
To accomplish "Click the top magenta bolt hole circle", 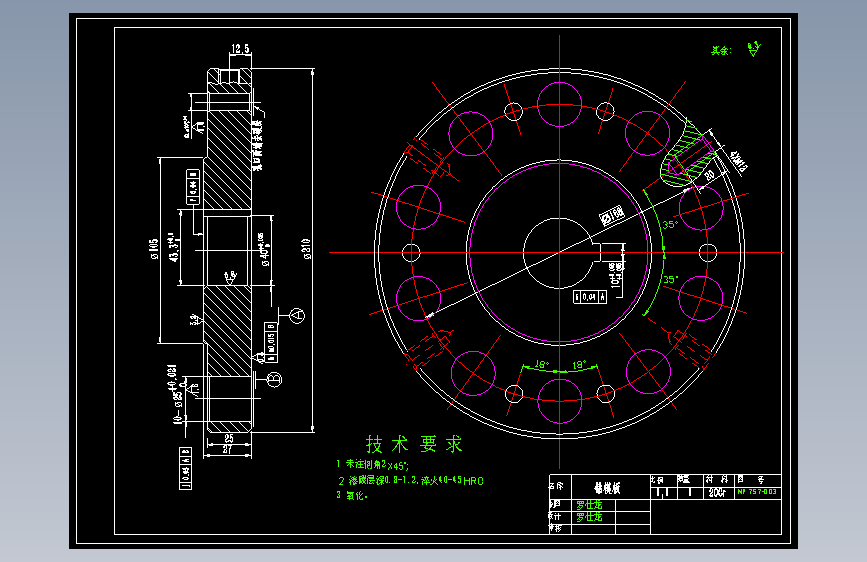I will point(559,104).
